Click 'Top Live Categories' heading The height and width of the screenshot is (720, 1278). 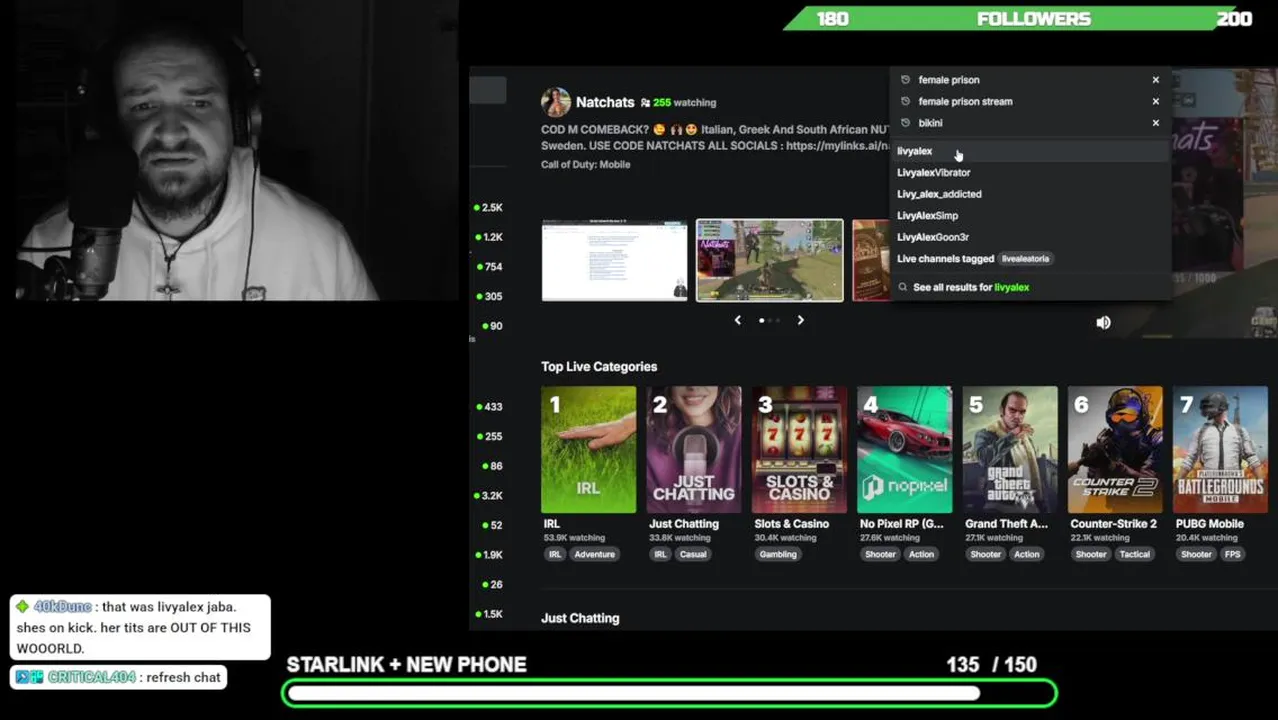pos(599,366)
